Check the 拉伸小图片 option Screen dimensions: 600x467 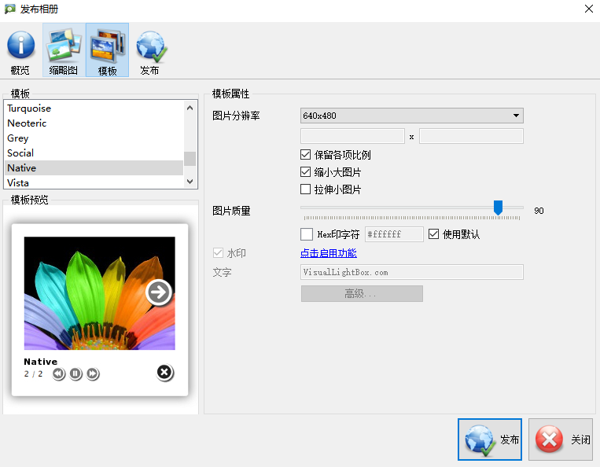pyautogui.click(x=306, y=189)
